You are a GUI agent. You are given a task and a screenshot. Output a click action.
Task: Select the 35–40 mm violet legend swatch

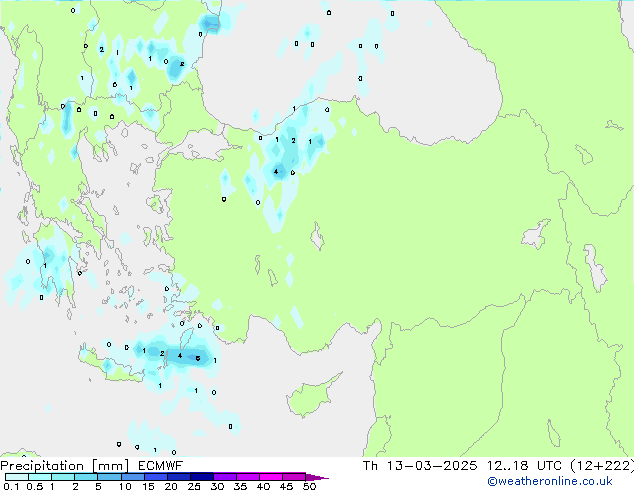pyautogui.click(x=247, y=477)
